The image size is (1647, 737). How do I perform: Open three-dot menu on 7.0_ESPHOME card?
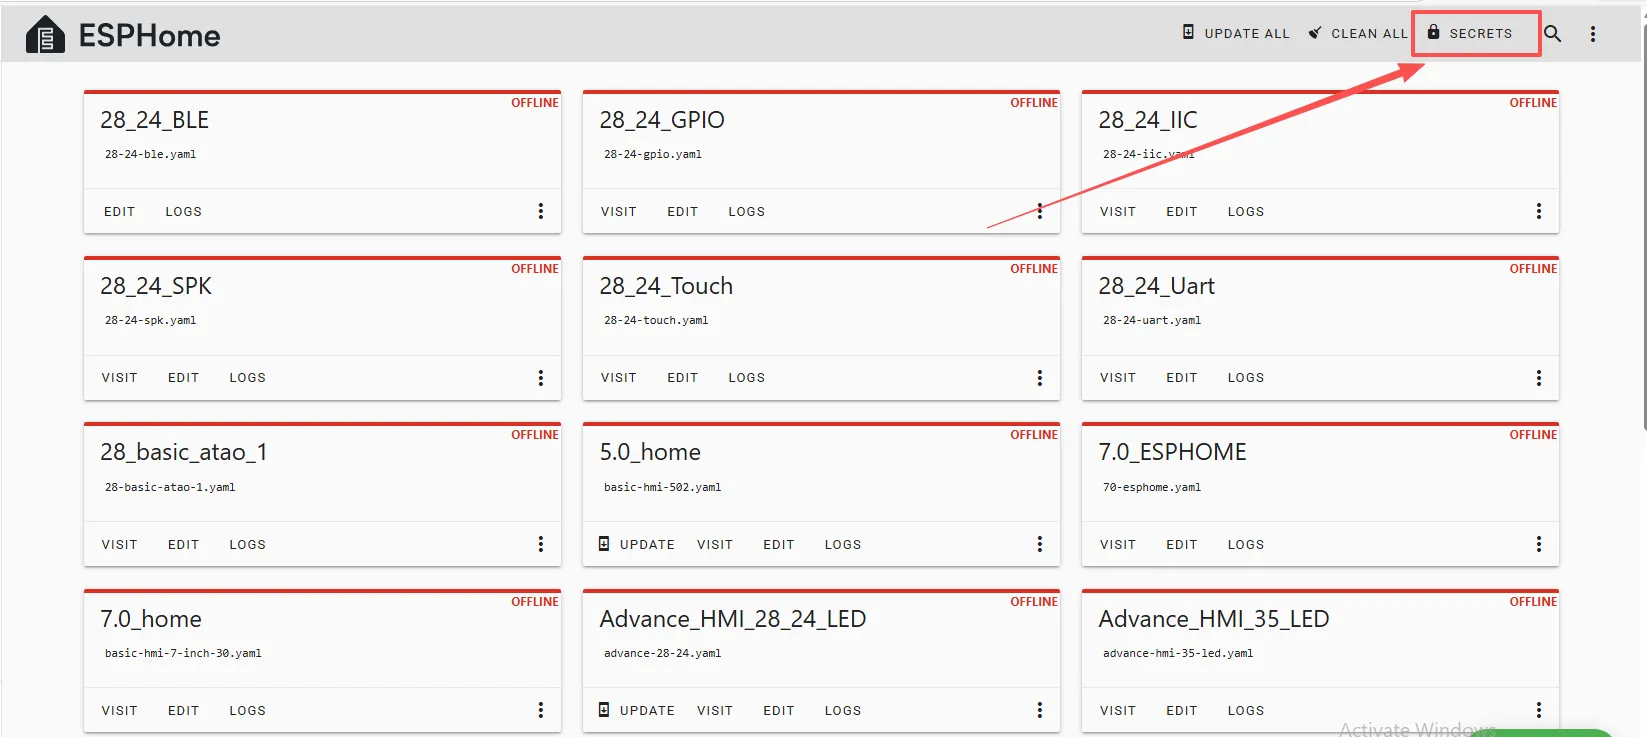pos(1539,544)
